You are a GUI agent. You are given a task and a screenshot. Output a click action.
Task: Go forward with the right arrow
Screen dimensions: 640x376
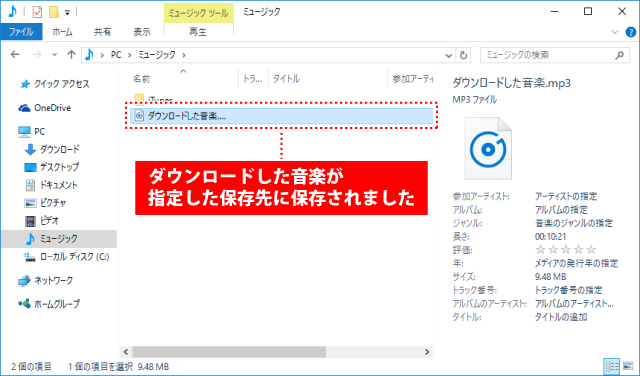tap(37, 55)
